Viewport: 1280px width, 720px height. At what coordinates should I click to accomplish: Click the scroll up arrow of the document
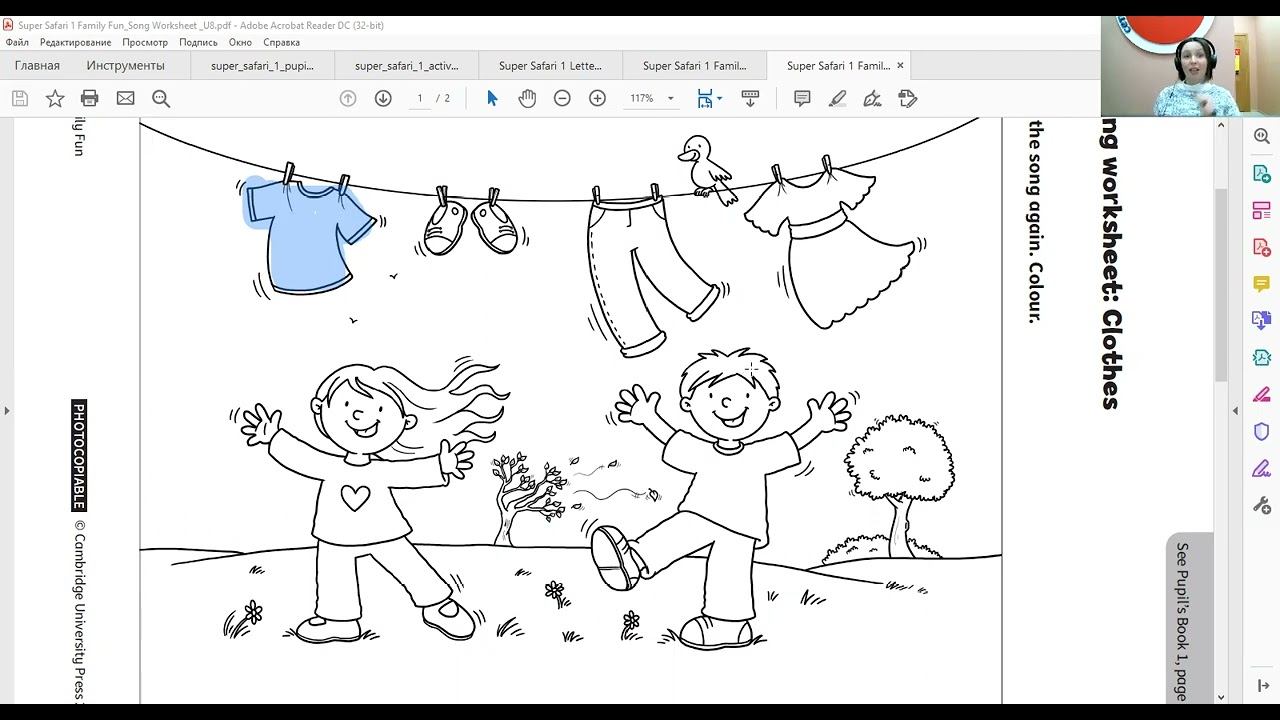coord(1221,125)
